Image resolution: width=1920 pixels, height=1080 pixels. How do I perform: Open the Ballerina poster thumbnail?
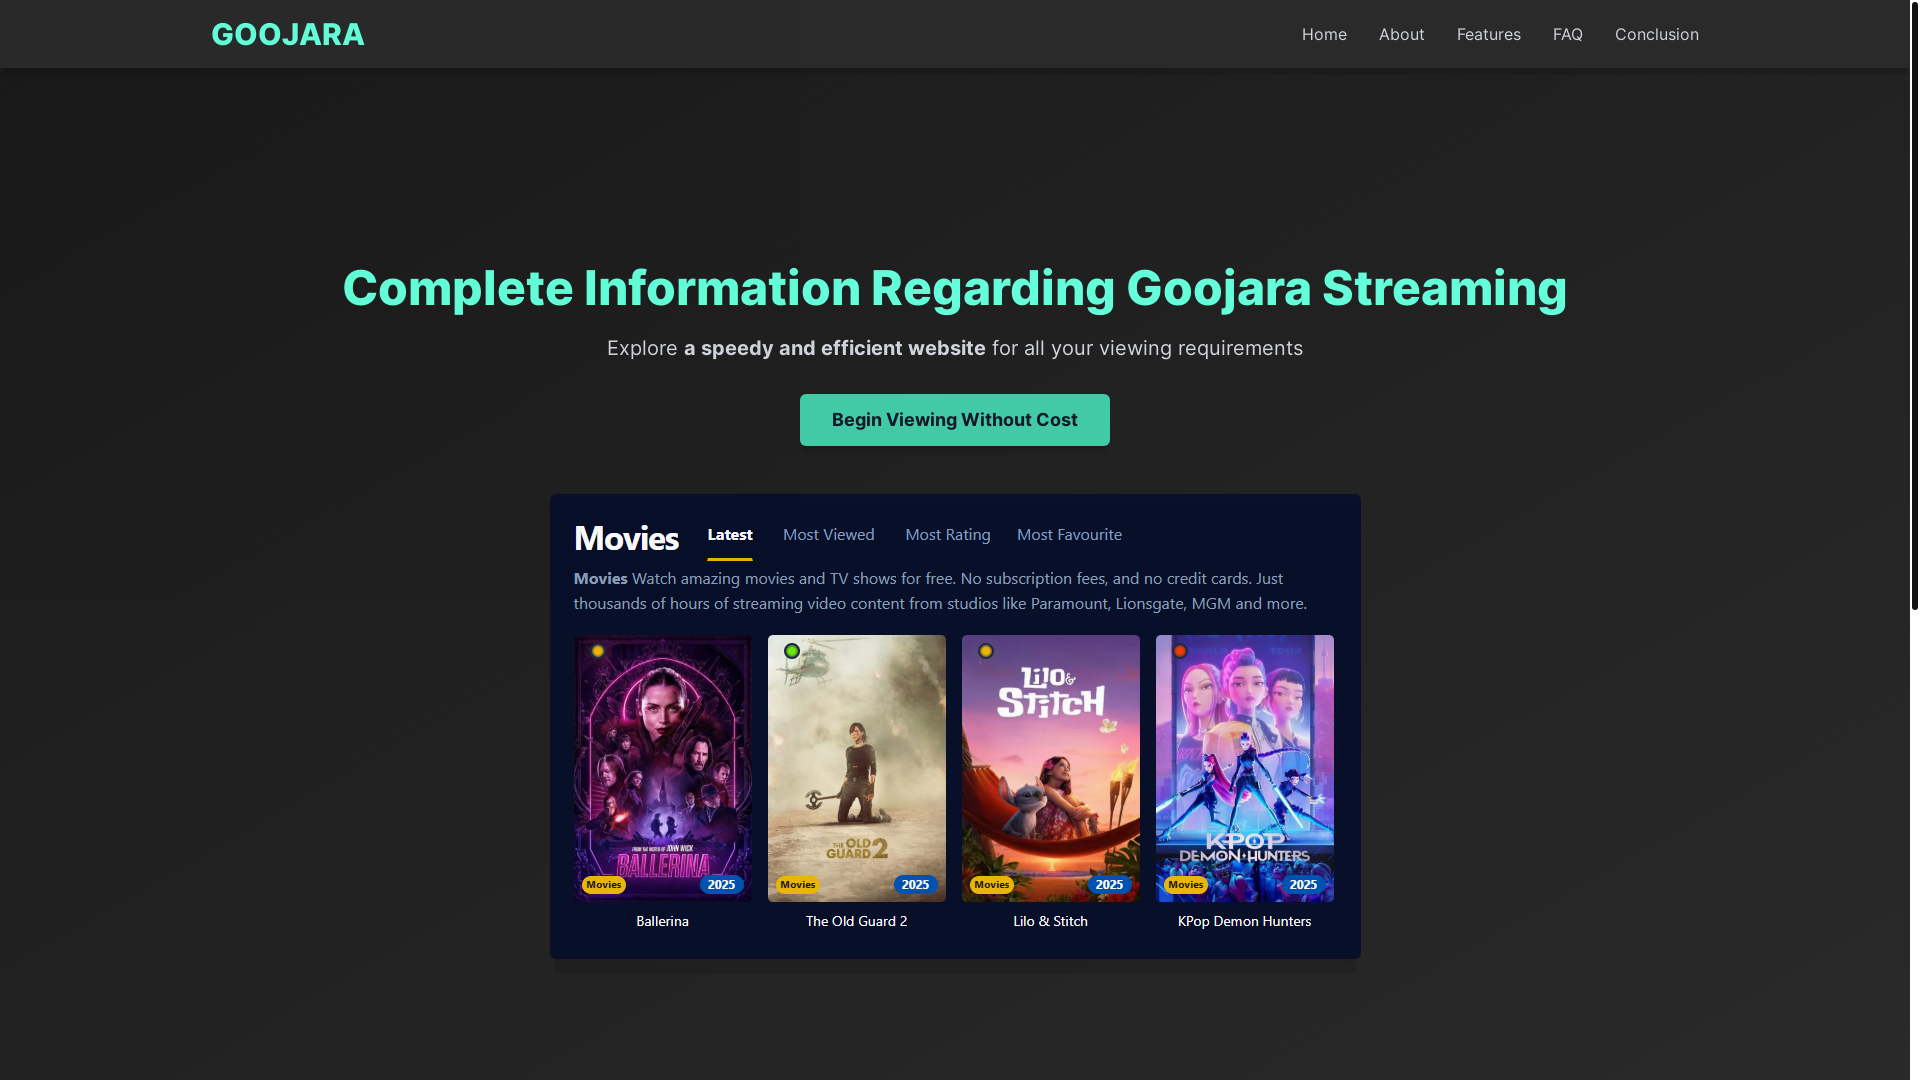tap(663, 768)
